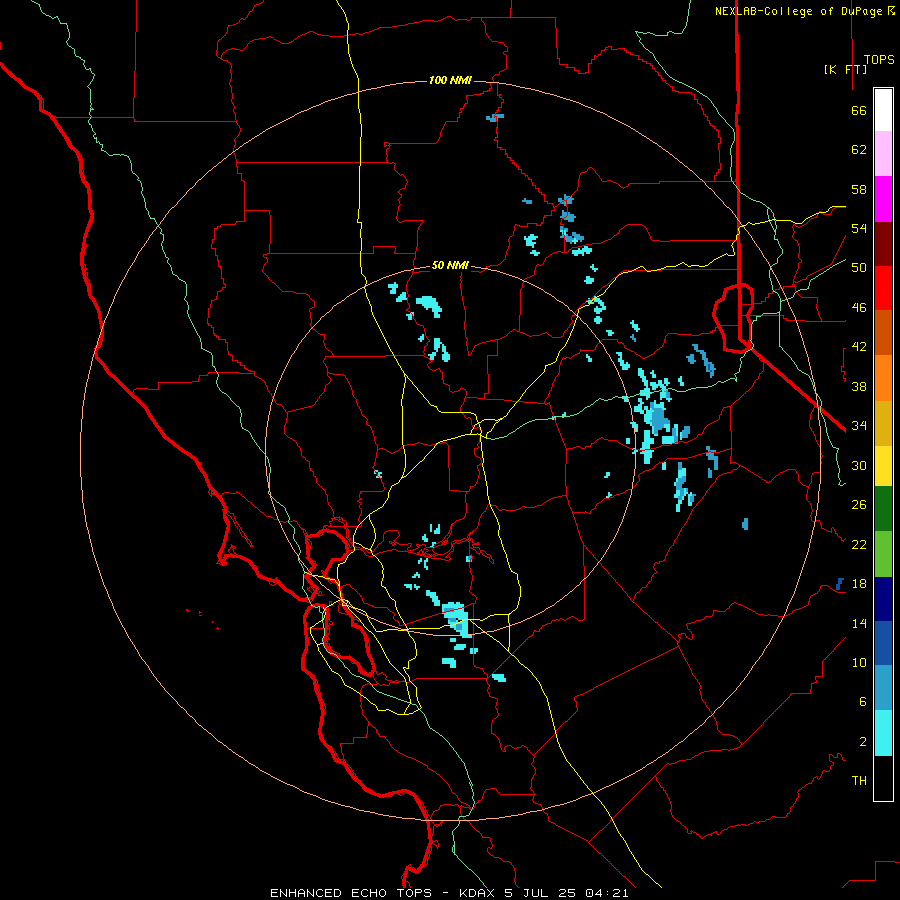Click the 10 legend value
The image size is (900, 900).
click(859, 662)
